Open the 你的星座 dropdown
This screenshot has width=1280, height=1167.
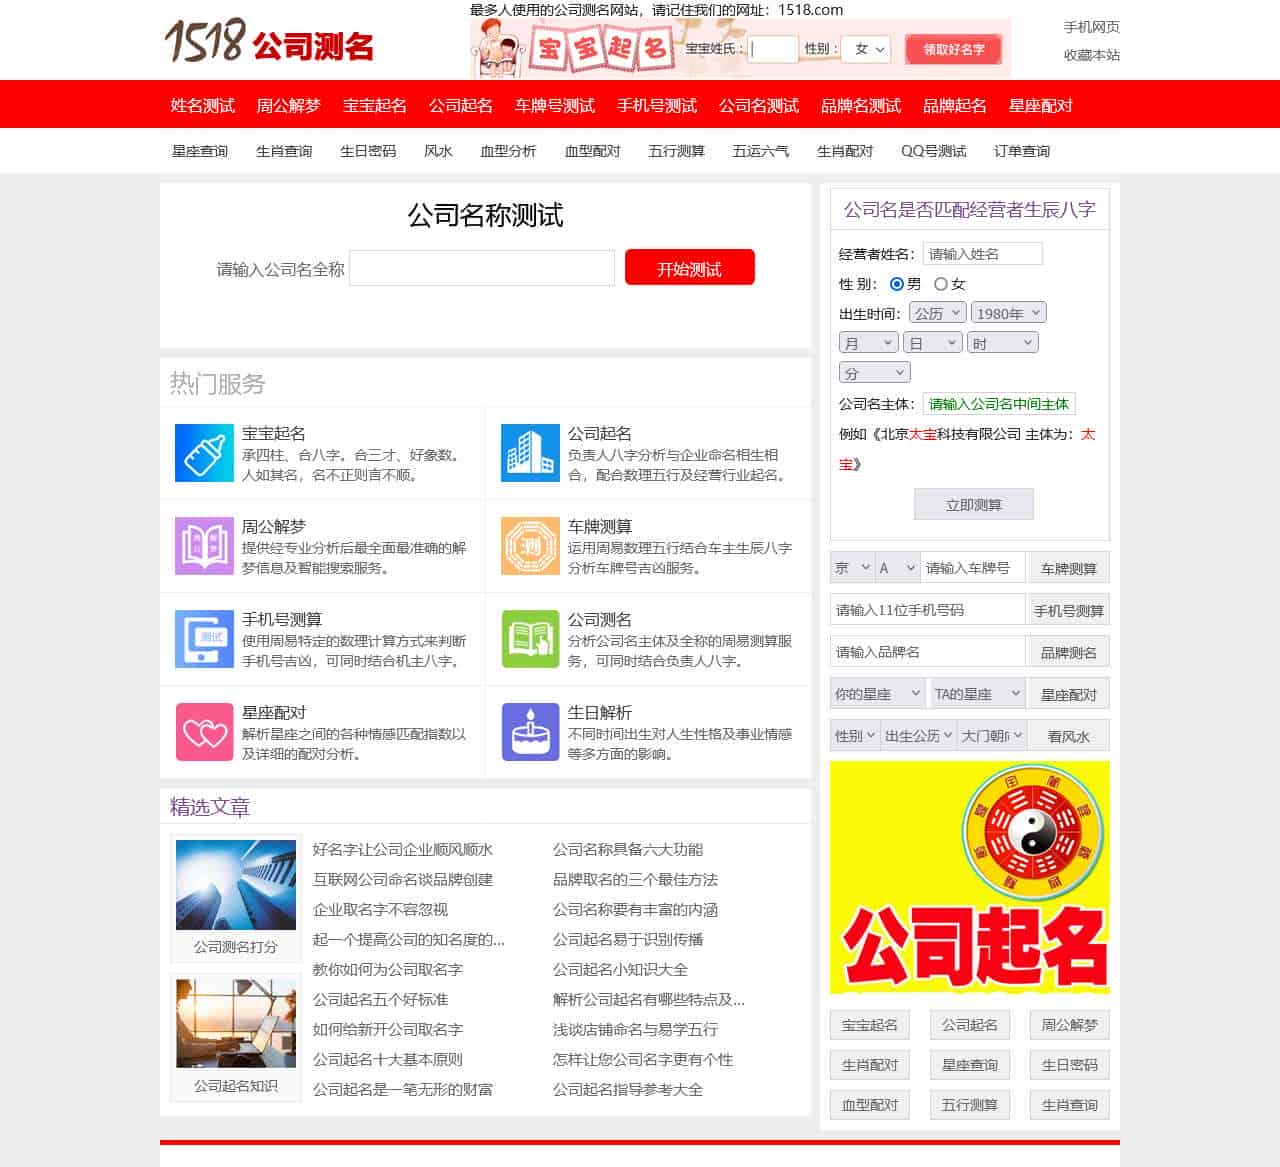coord(877,694)
